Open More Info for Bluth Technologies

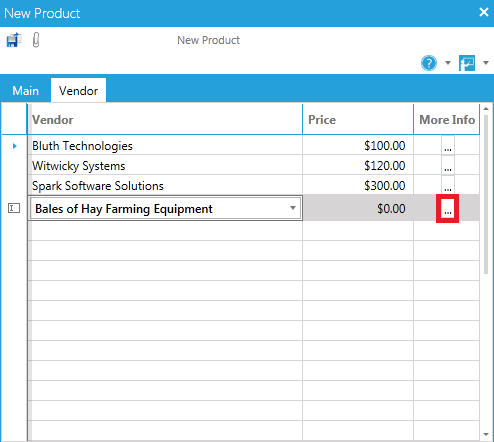coord(448,145)
